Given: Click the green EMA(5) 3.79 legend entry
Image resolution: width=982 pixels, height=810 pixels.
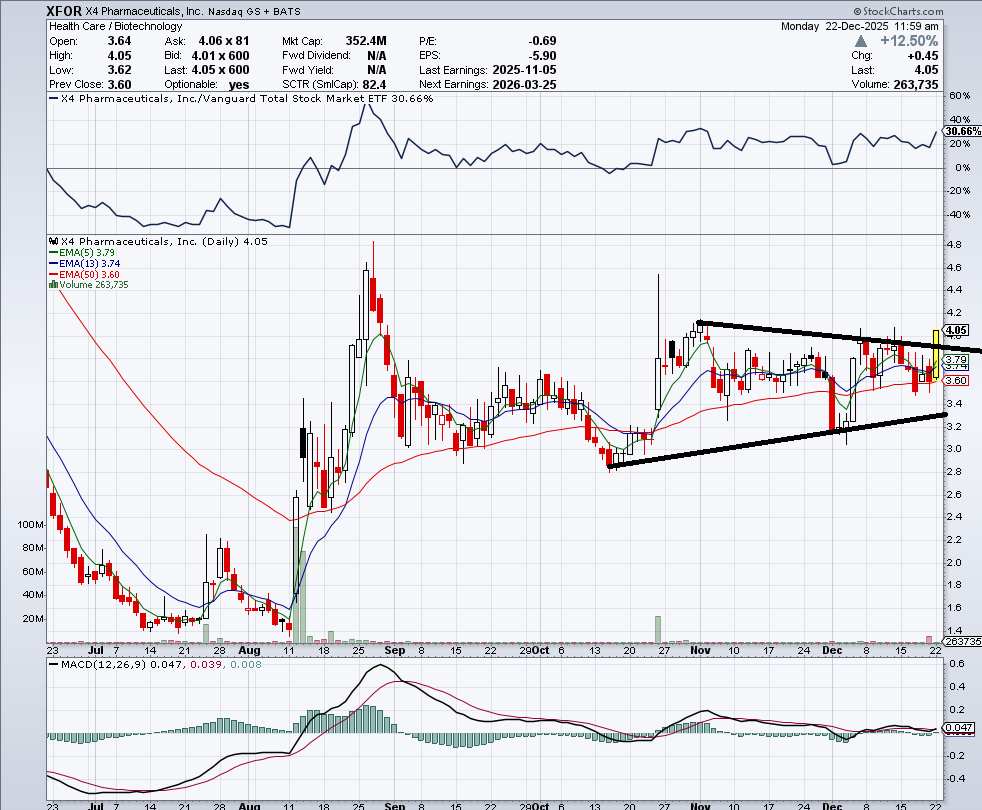Looking at the screenshot, I should point(82,252).
